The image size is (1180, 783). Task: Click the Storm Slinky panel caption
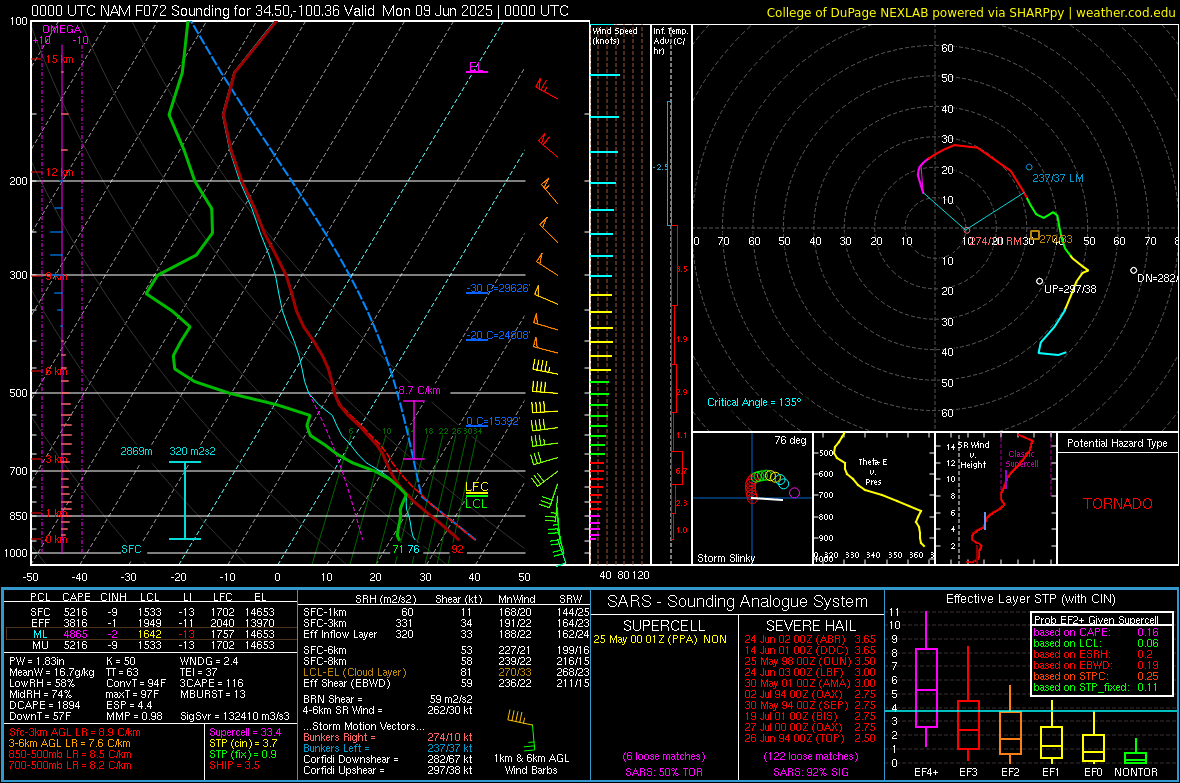pos(726,558)
